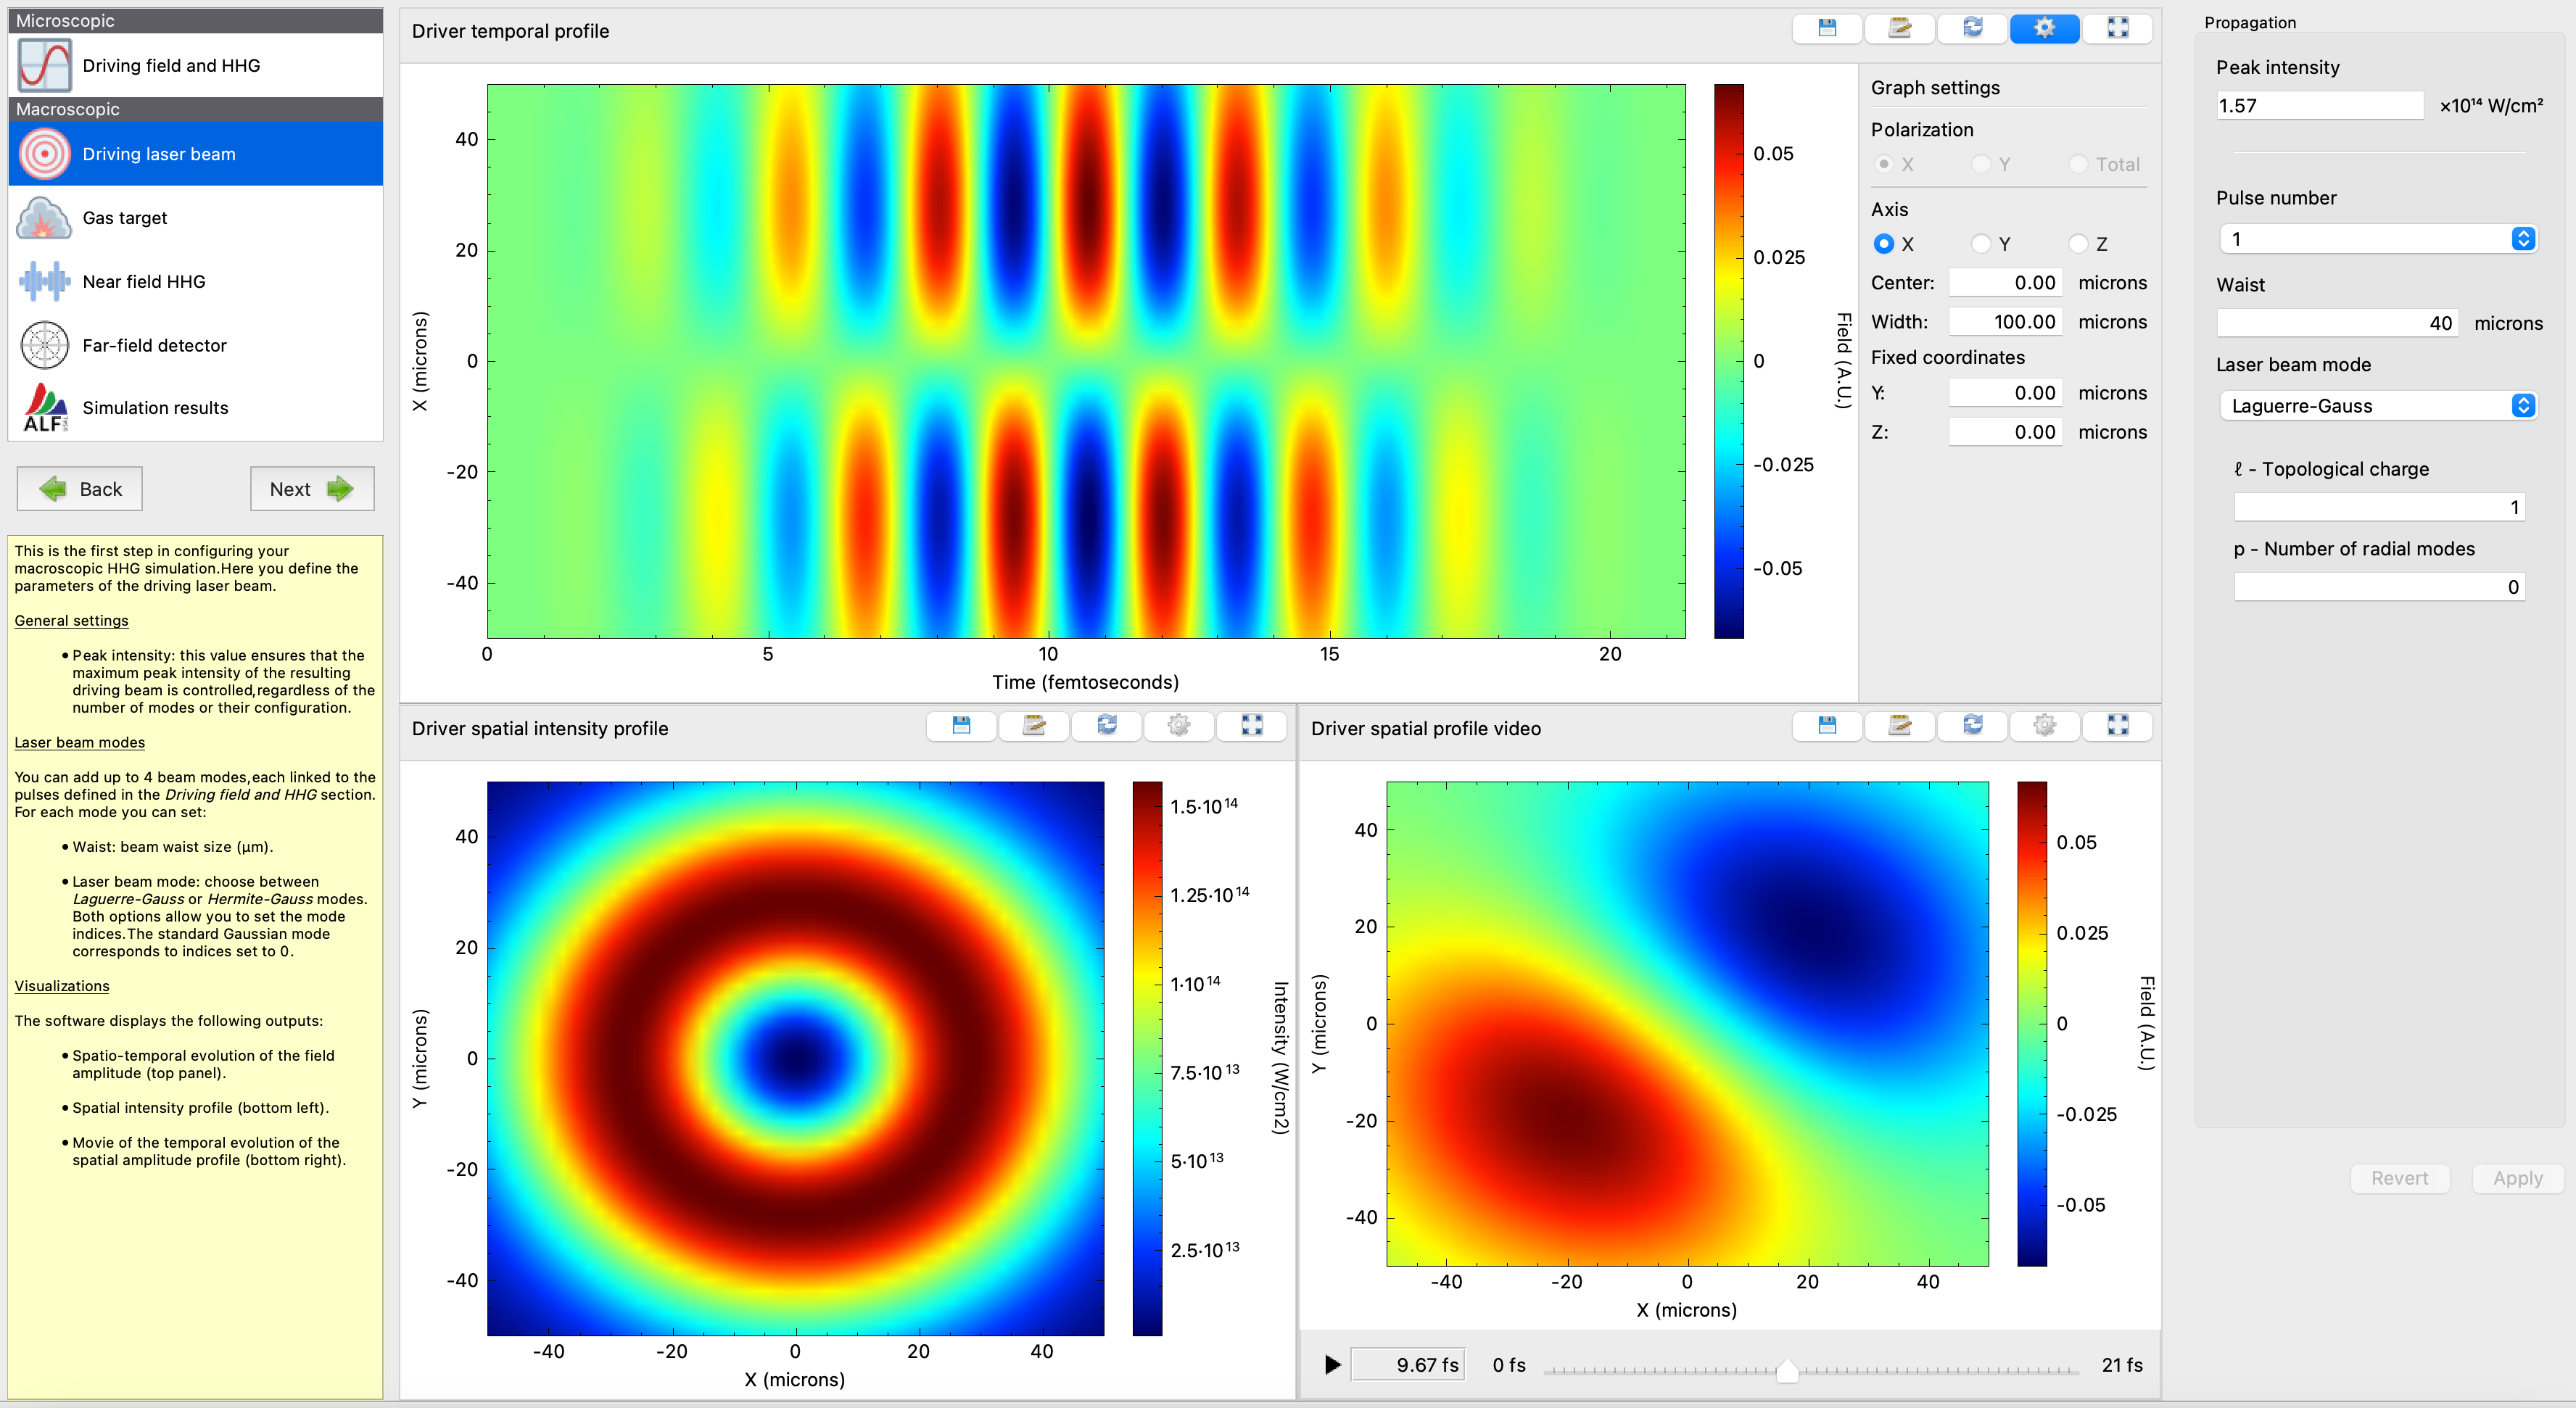Select the Far-field detector step
The width and height of the screenshot is (2576, 1408).
point(155,345)
